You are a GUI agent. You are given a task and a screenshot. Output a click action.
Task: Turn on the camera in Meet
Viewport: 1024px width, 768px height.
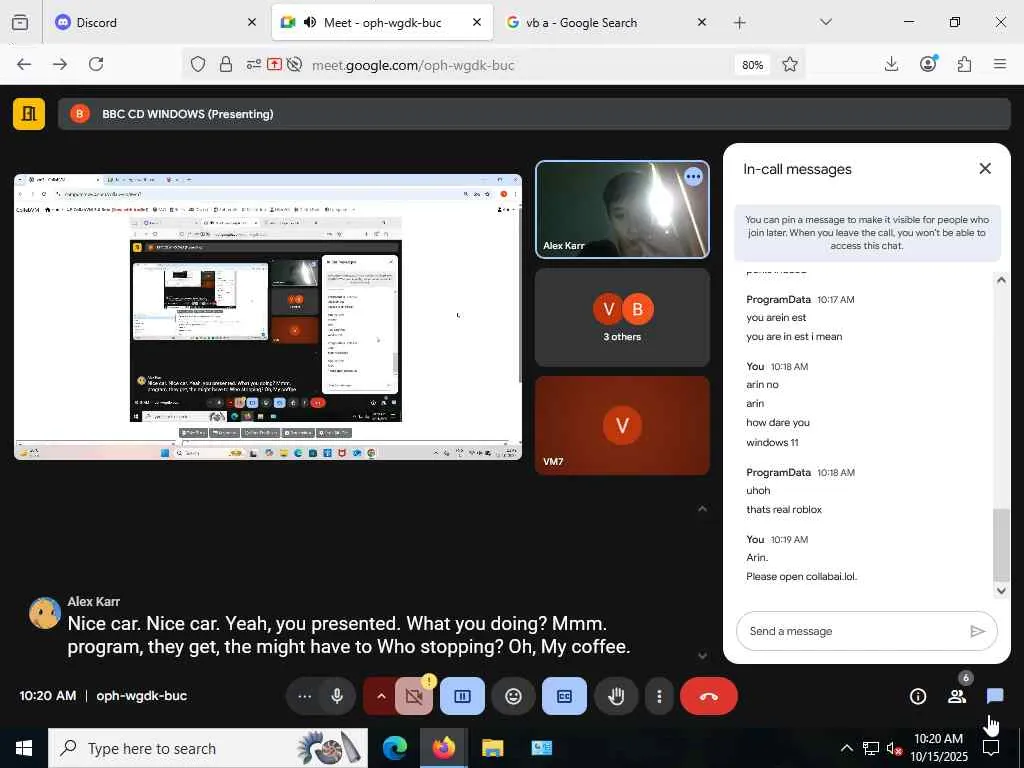(413, 696)
